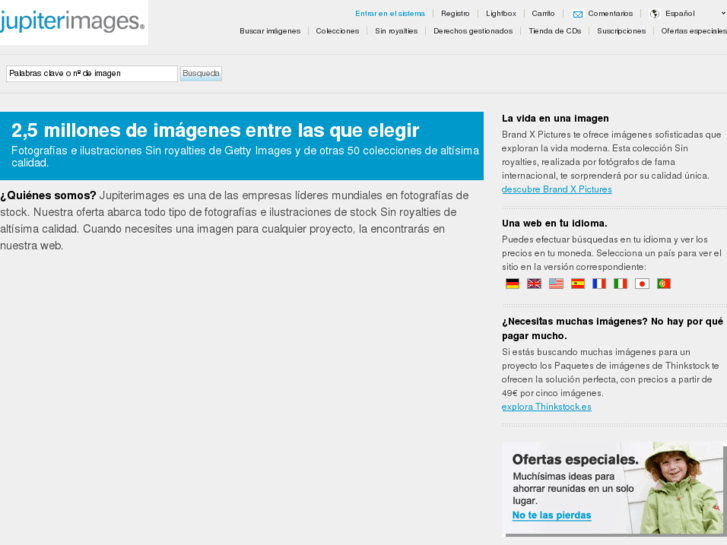Click the blue 2,5 millones de imágenes banner
The image size is (727, 545).
(x=242, y=146)
